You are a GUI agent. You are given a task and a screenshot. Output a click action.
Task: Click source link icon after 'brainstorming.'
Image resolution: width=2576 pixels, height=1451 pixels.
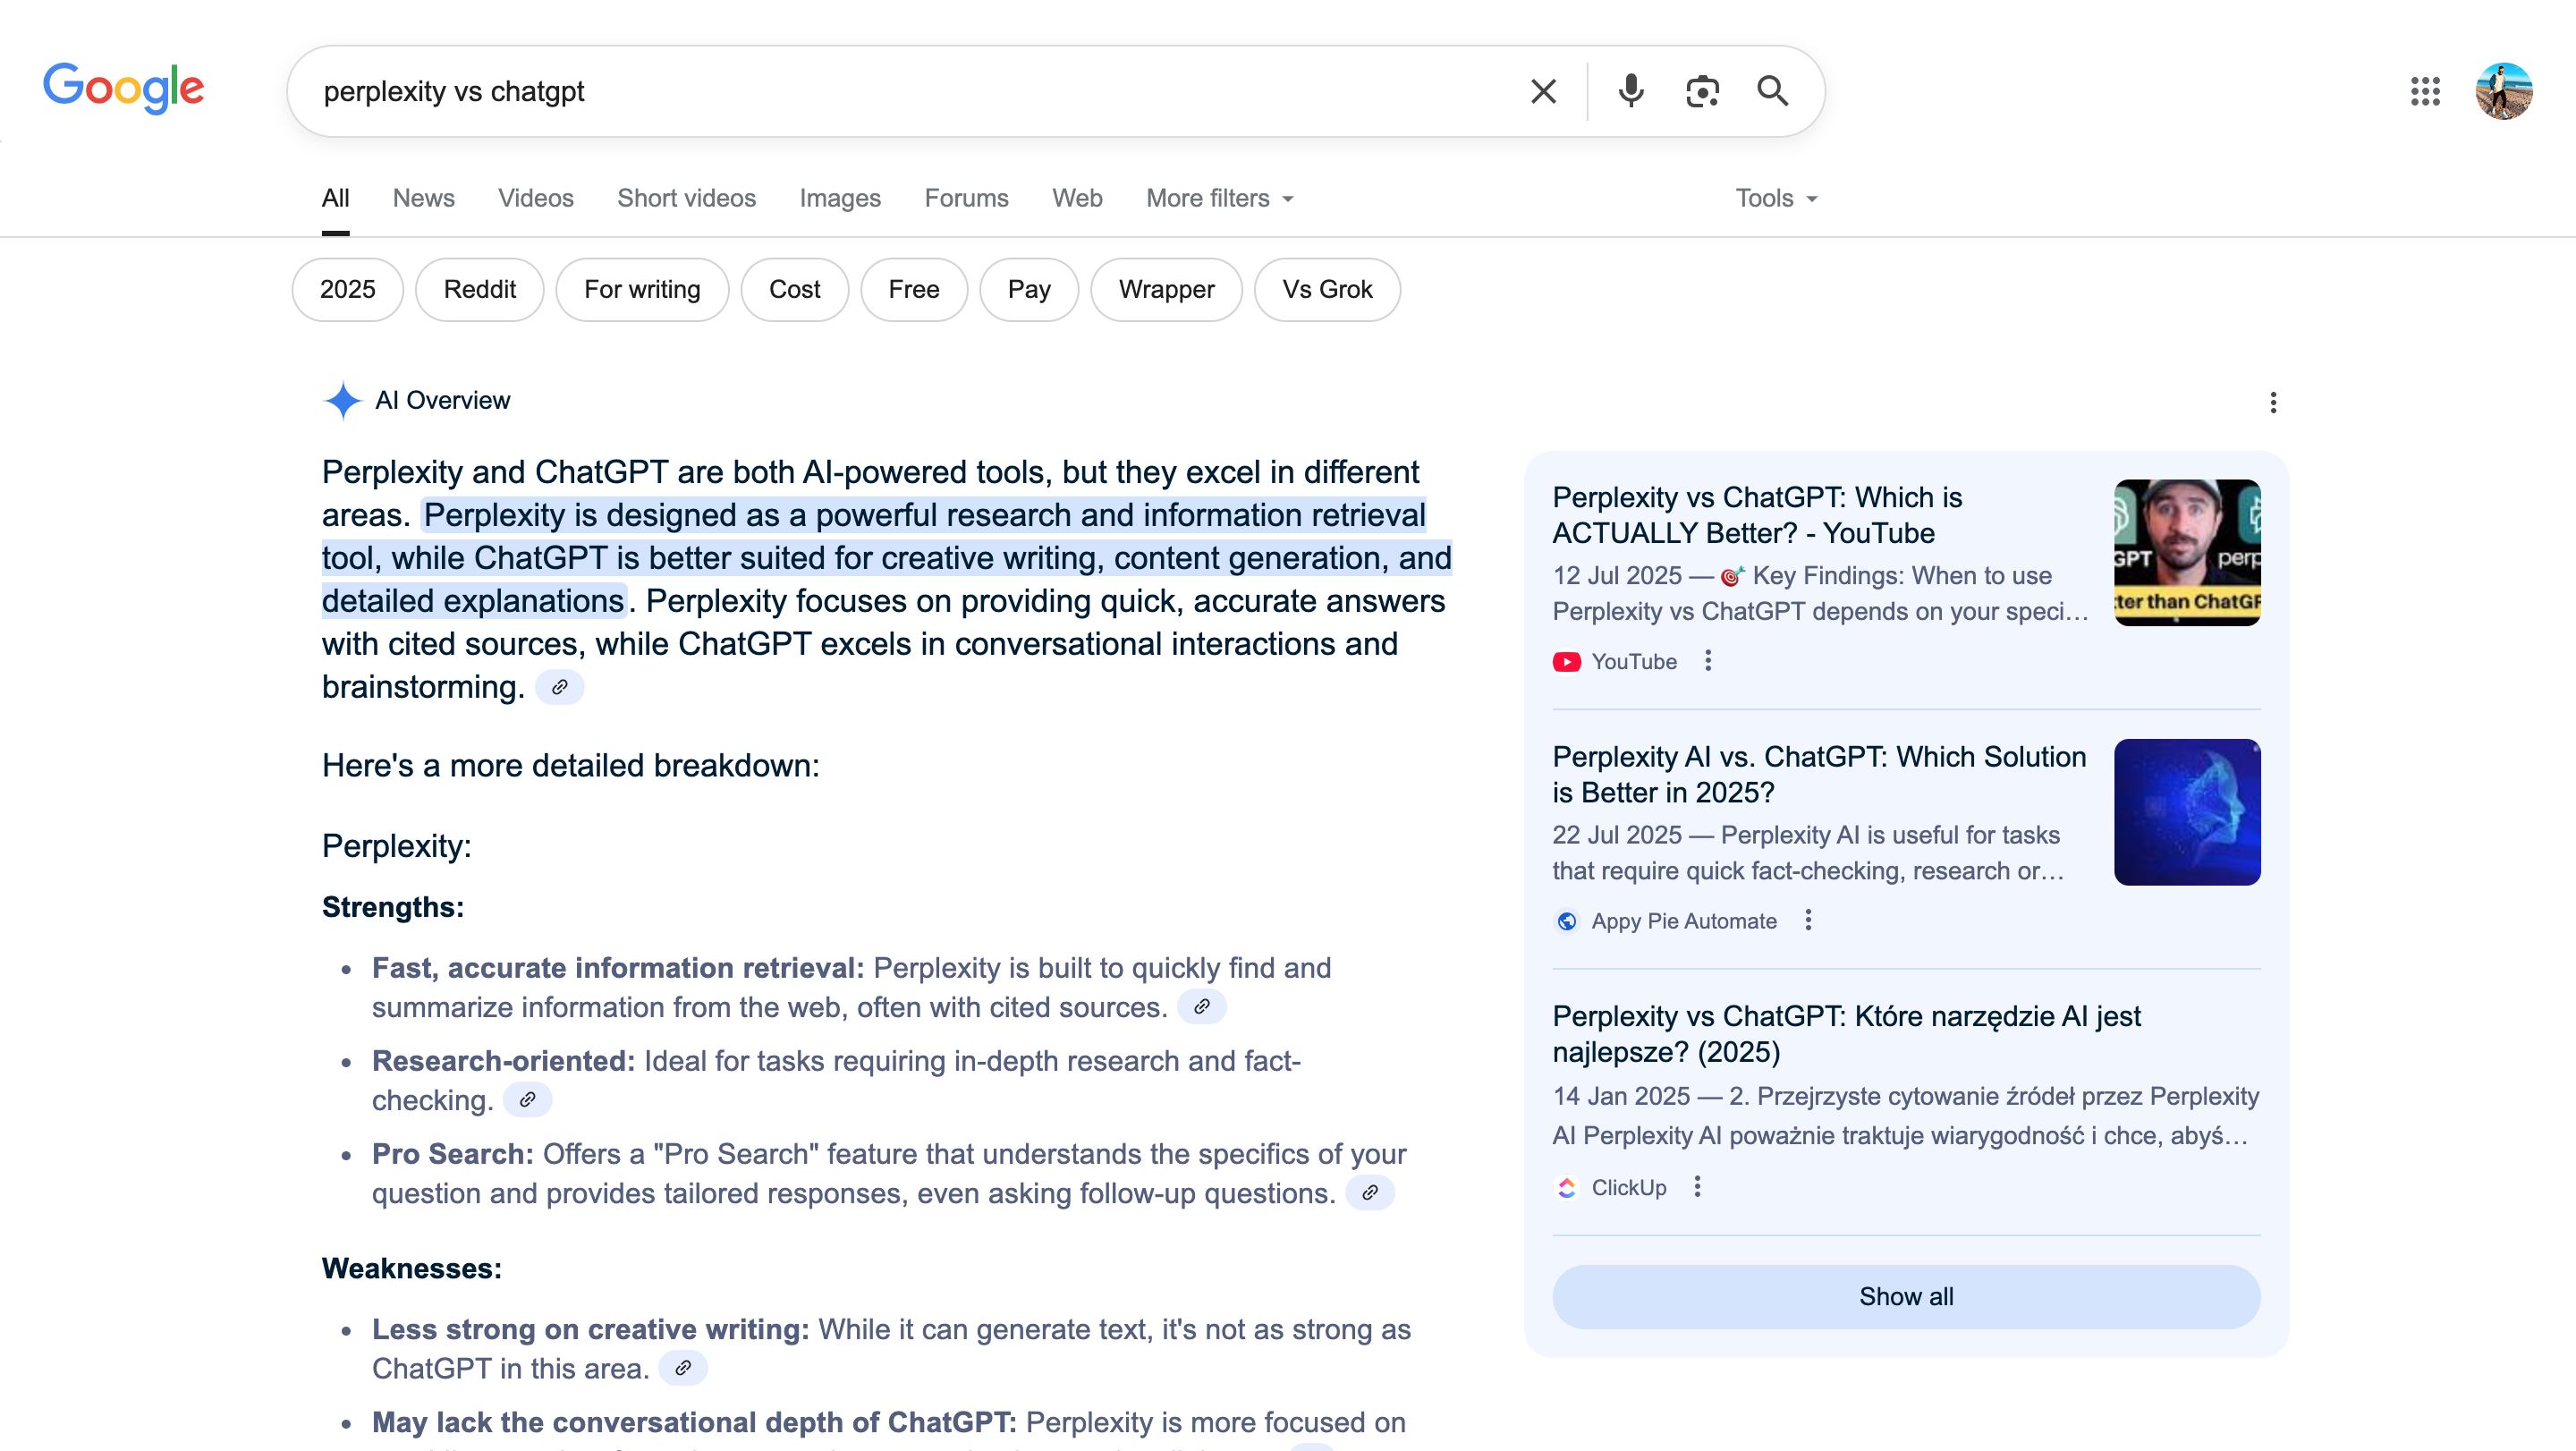[x=560, y=687]
